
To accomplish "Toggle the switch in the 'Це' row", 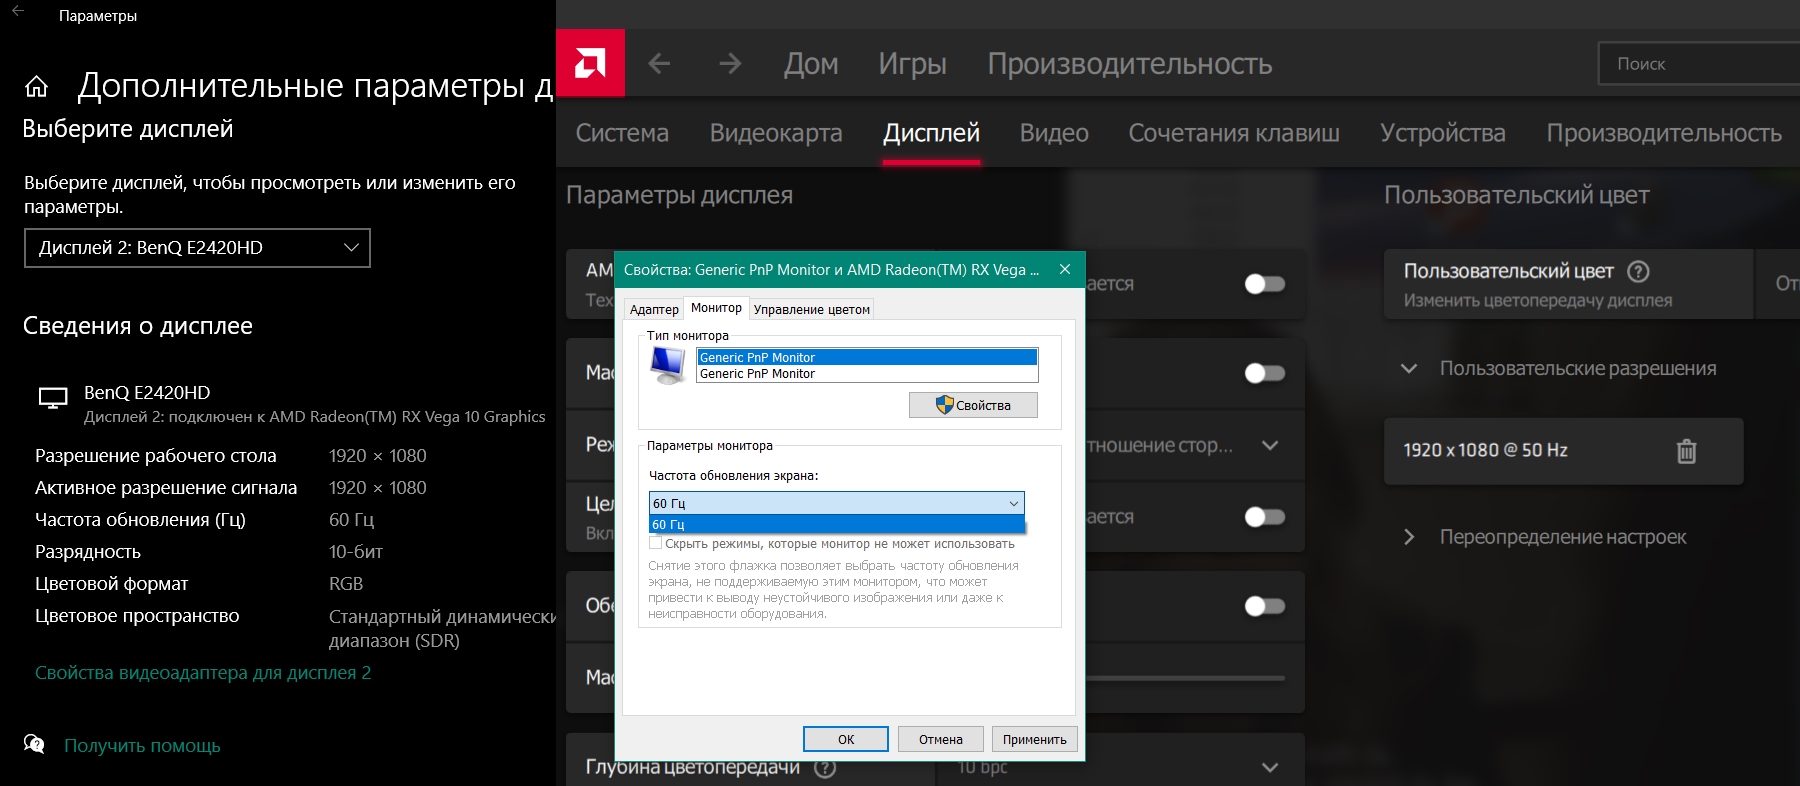I will [1264, 517].
